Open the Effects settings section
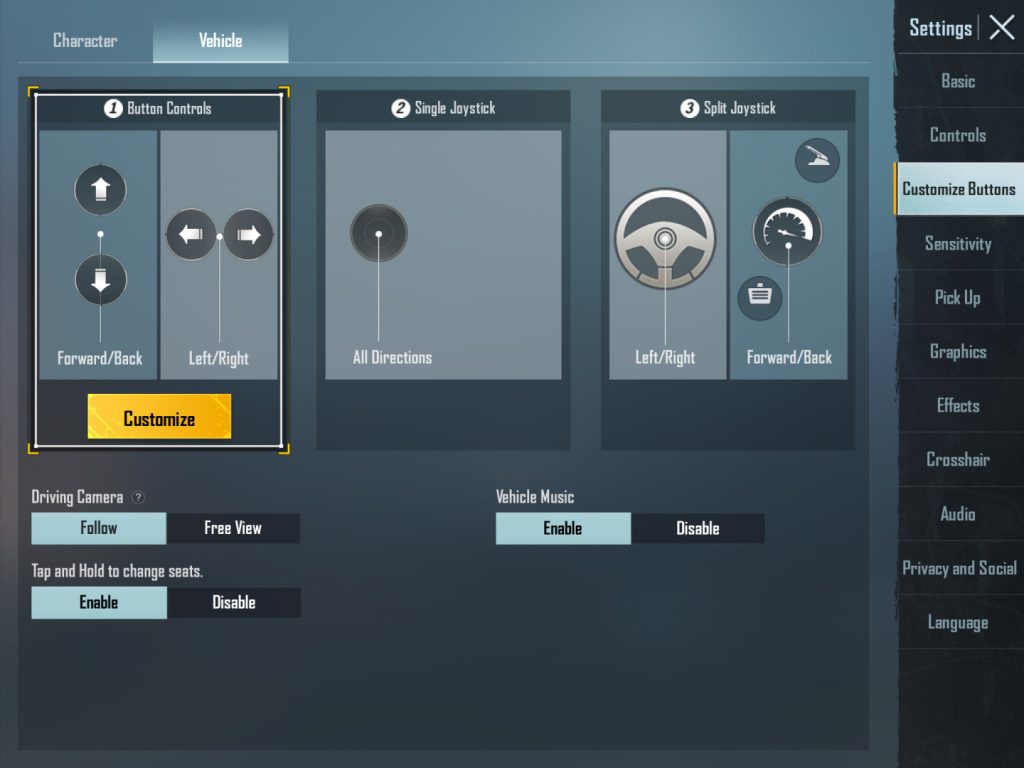1024x768 pixels. tap(958, 406)
